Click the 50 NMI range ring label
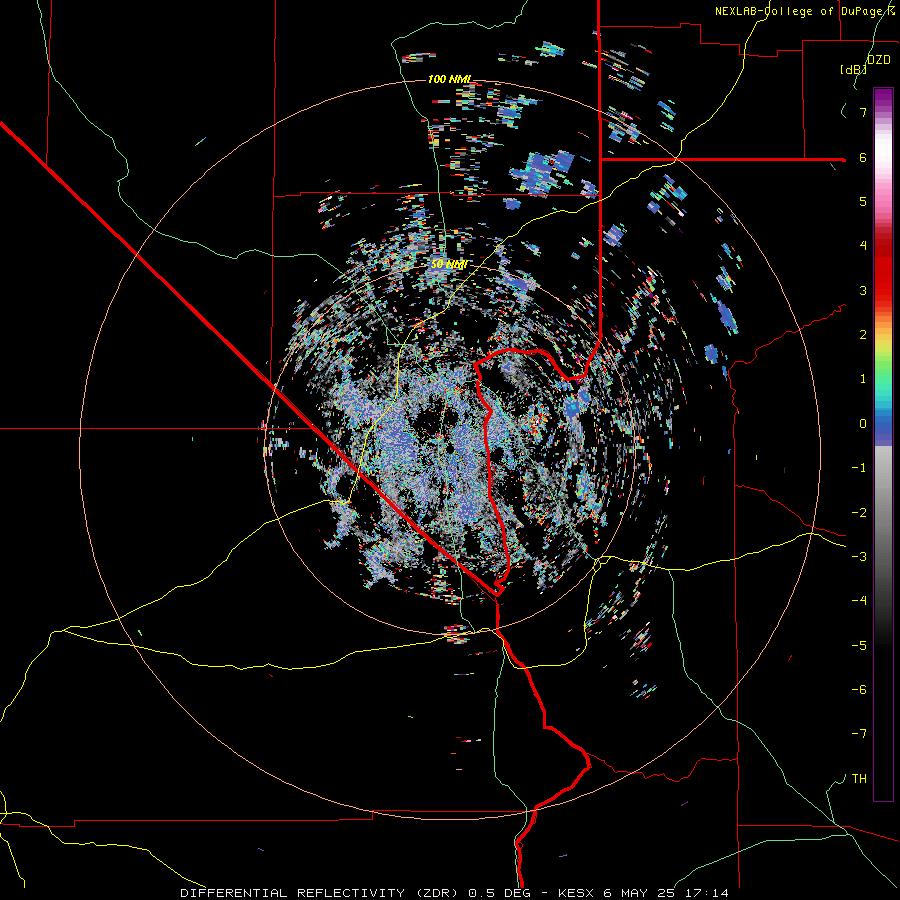Viewport: 900px width, 900px height. pyautogui.click(x=449, y=264)
